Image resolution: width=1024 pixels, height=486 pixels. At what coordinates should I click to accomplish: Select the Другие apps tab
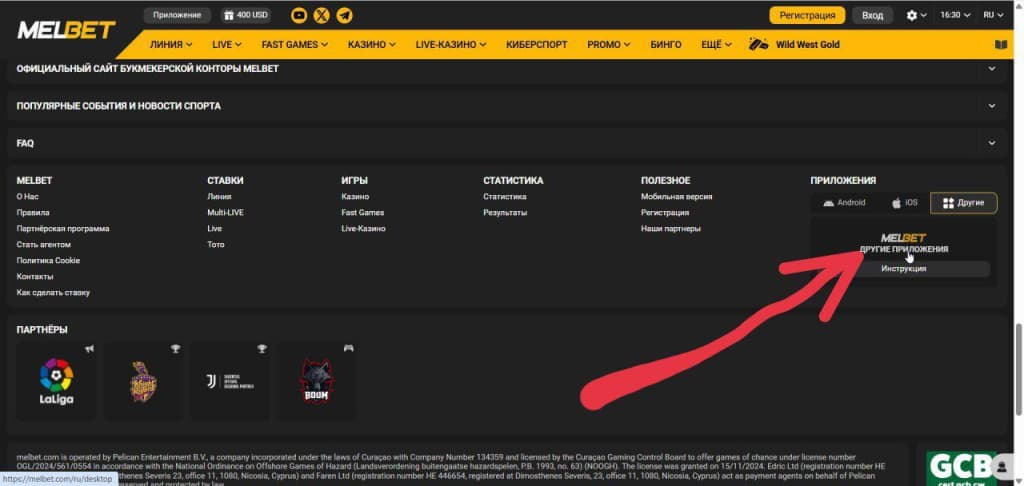point(964,203)
